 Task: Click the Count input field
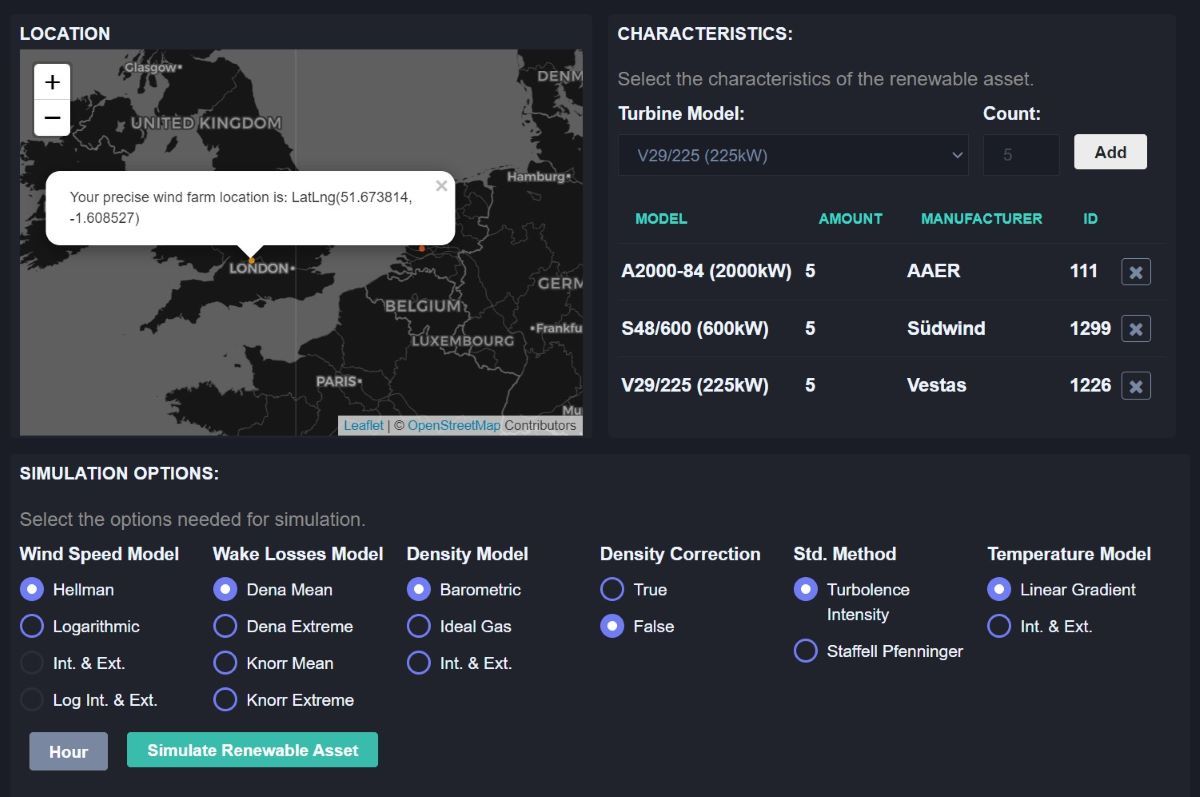tap(1020, 155)
